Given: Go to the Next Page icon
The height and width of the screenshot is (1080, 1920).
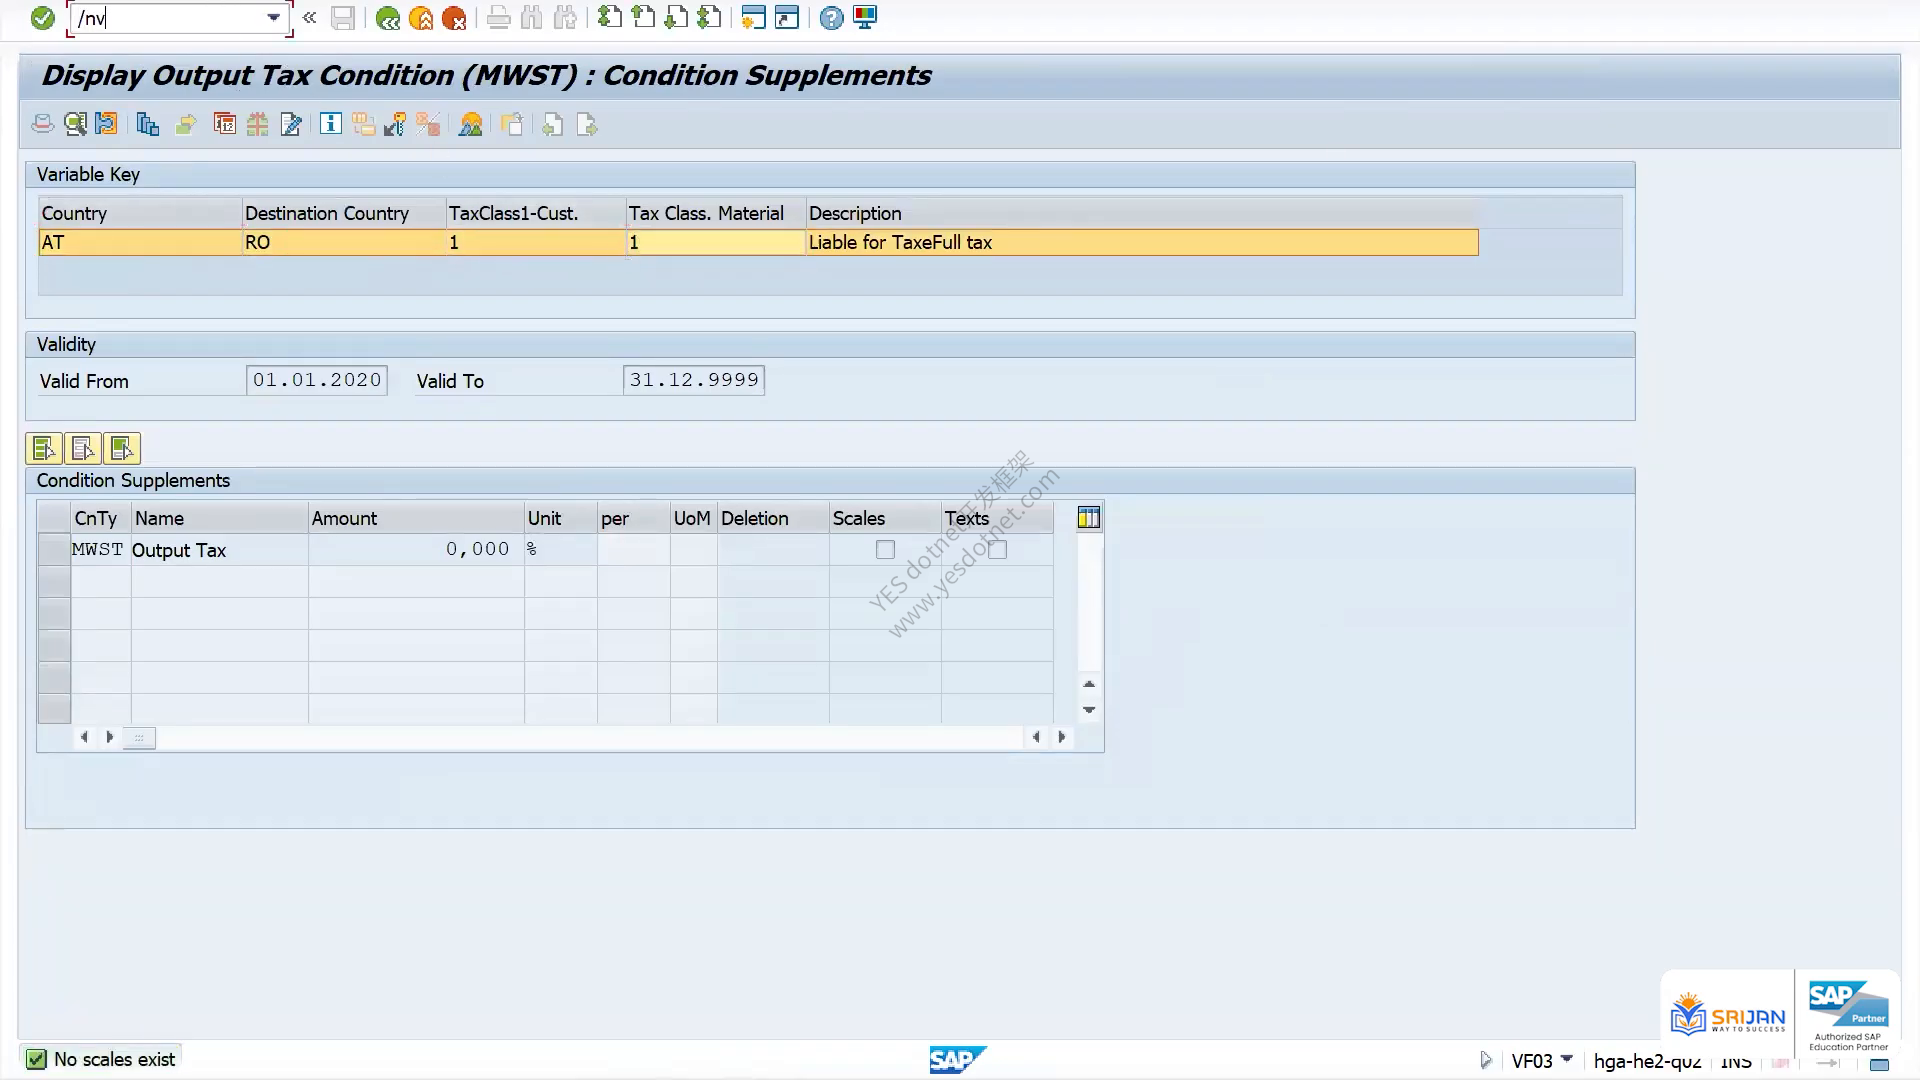Looking at the screenshot, I should tap(676, 17).
